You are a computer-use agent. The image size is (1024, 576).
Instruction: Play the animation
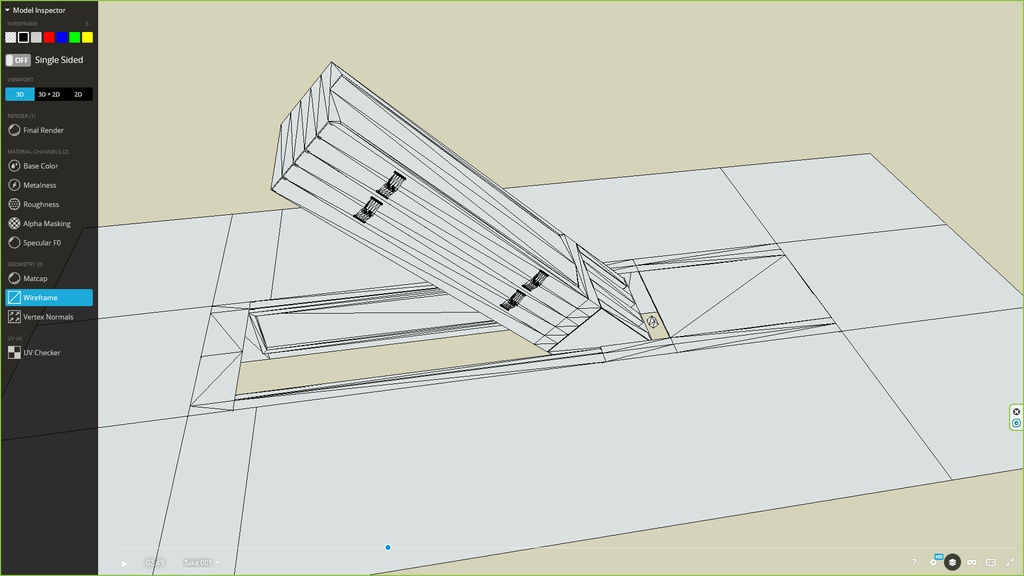point(124,563)
